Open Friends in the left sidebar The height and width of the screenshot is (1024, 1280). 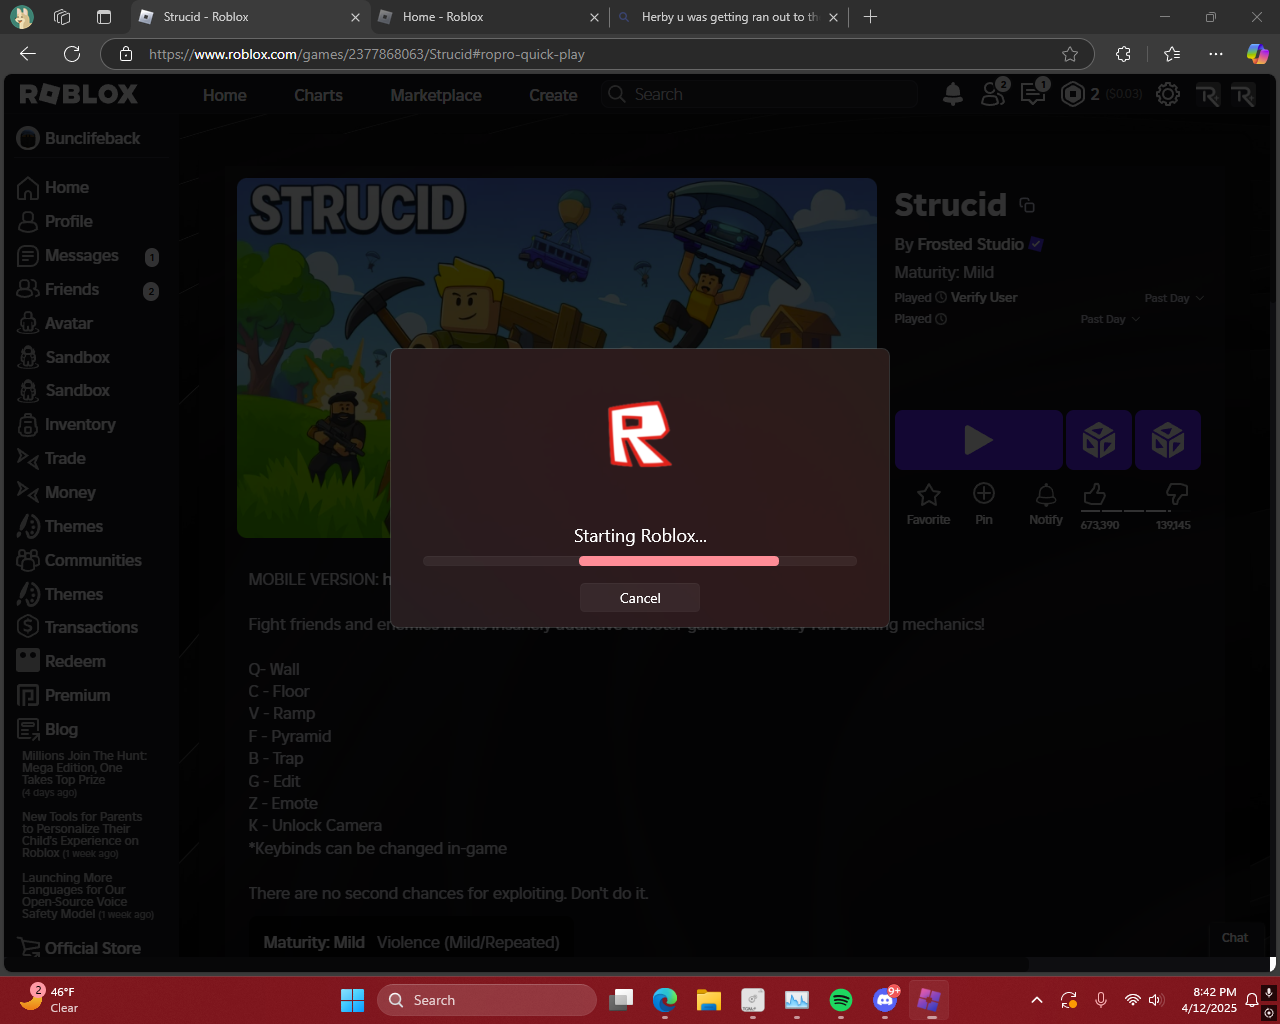tap(58, 289)
